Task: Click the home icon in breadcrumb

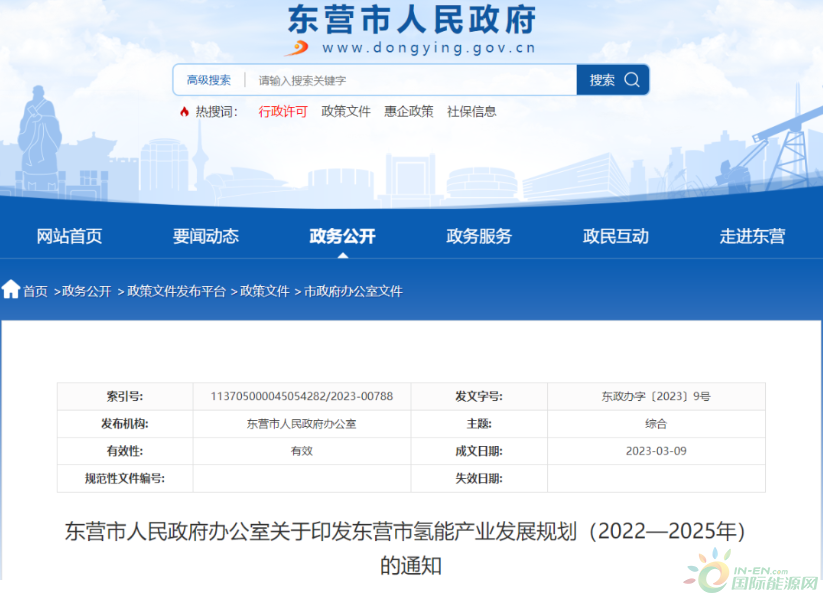Action: click(11, 290)
